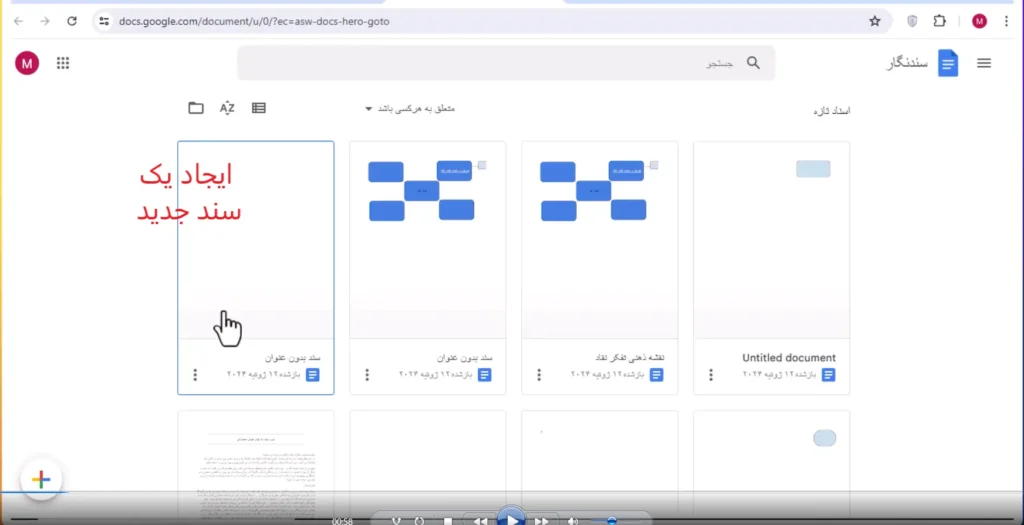Rewind the video player
Image resolution: width=1024 pixels, height=525 pixels.
(x=480, y=521)
